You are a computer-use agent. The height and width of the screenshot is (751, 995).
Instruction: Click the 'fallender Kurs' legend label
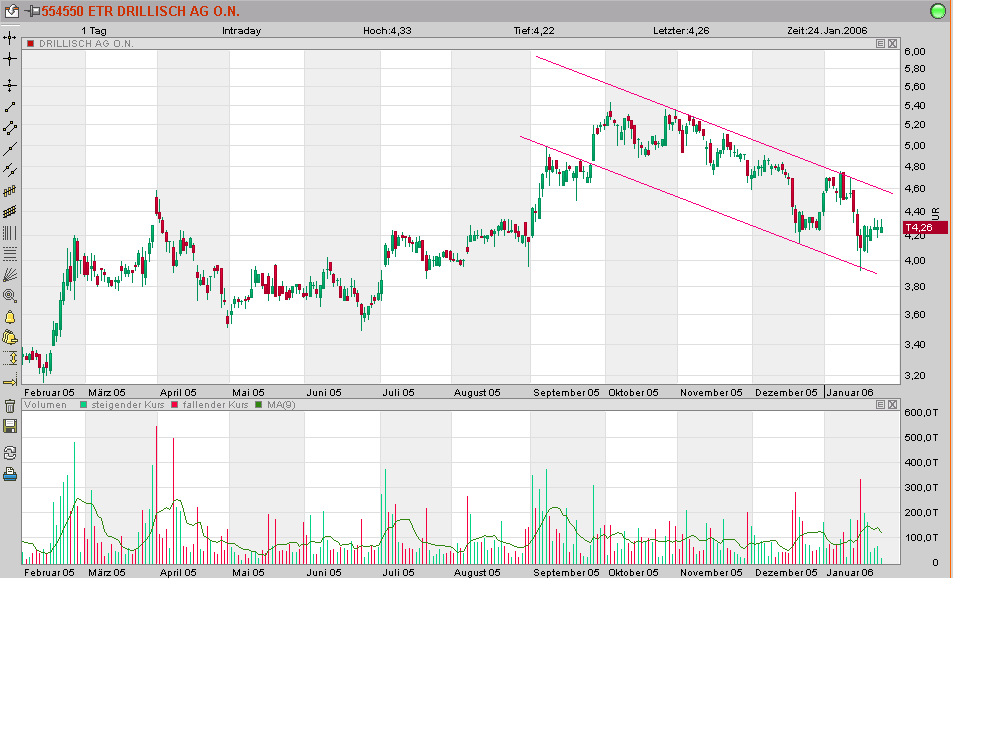[x=215, y=405]
